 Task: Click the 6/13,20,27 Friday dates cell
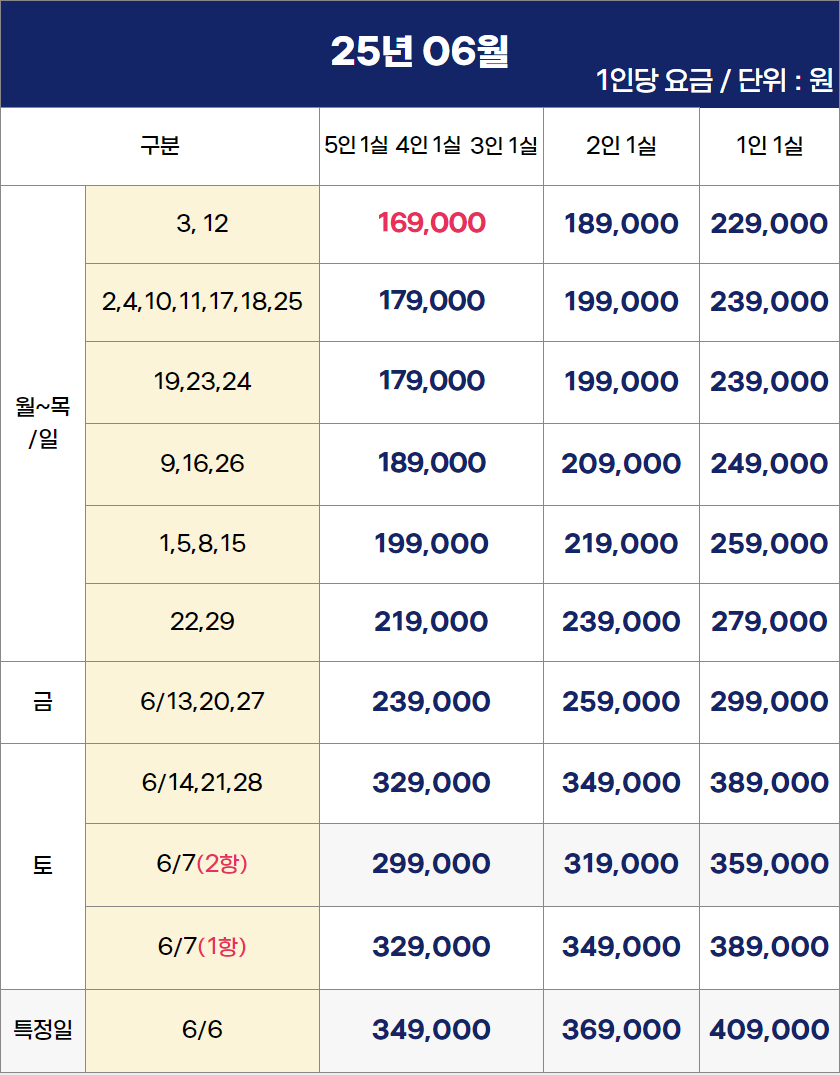click(x=202, y=702)
